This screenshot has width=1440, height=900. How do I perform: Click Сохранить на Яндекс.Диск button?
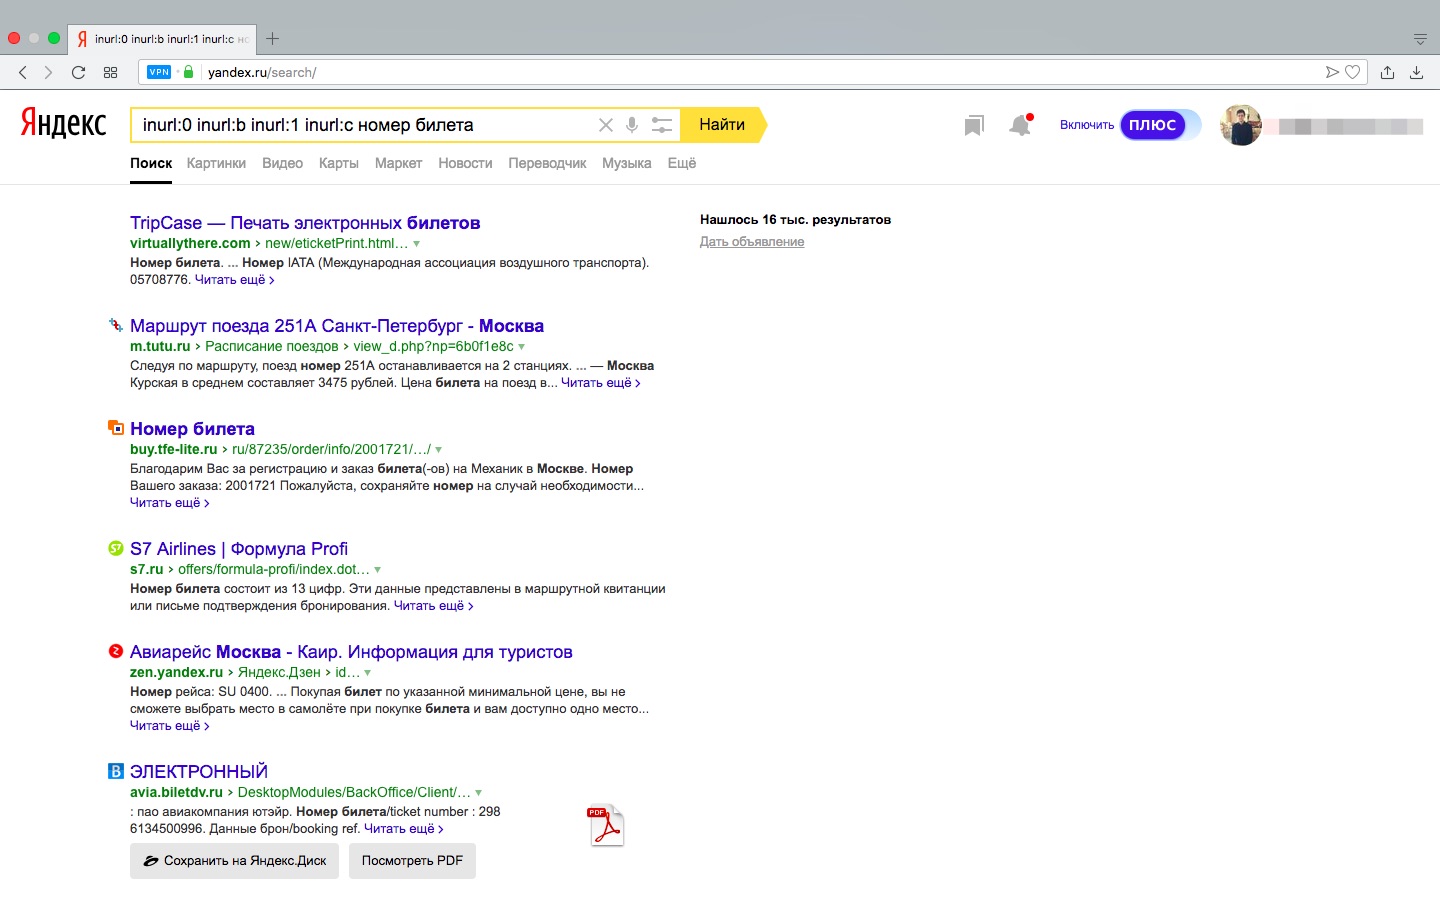(x=234, y=861)
